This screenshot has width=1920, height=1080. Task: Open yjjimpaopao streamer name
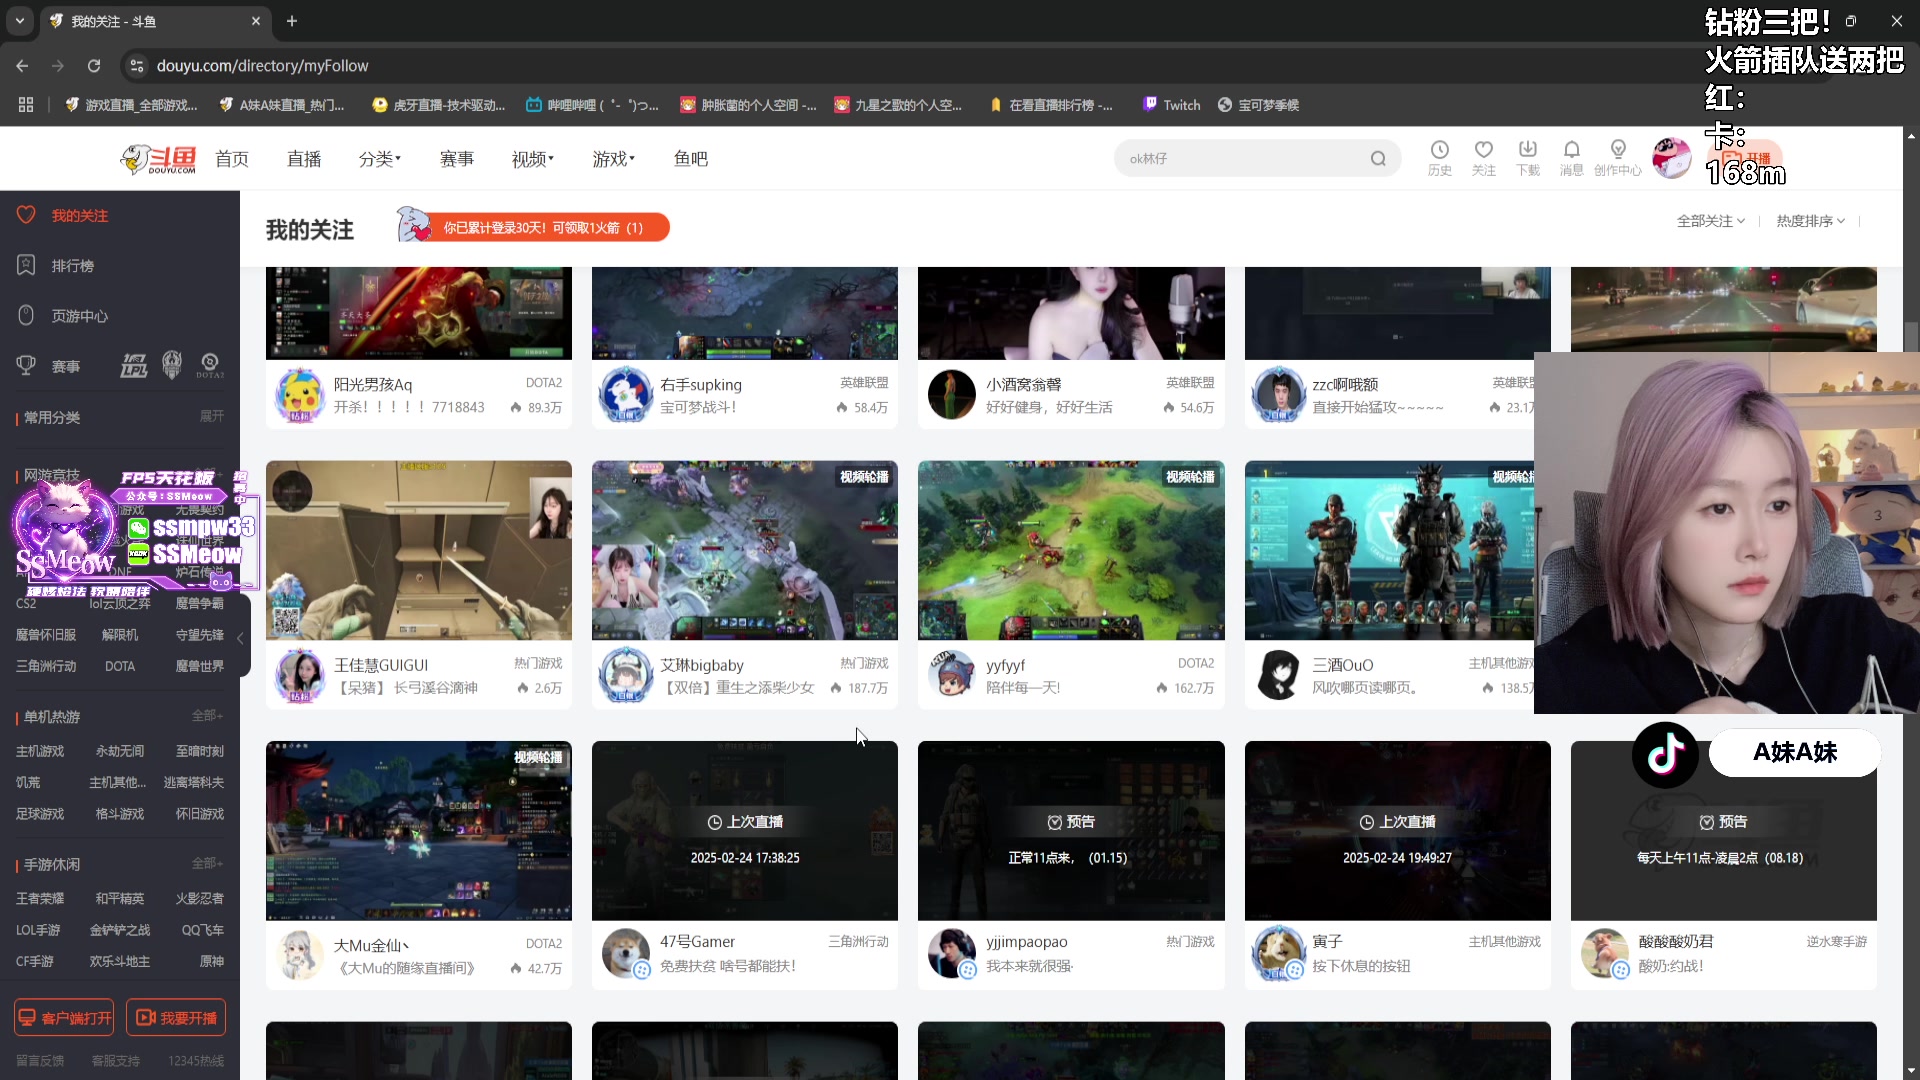point(1027,941)
